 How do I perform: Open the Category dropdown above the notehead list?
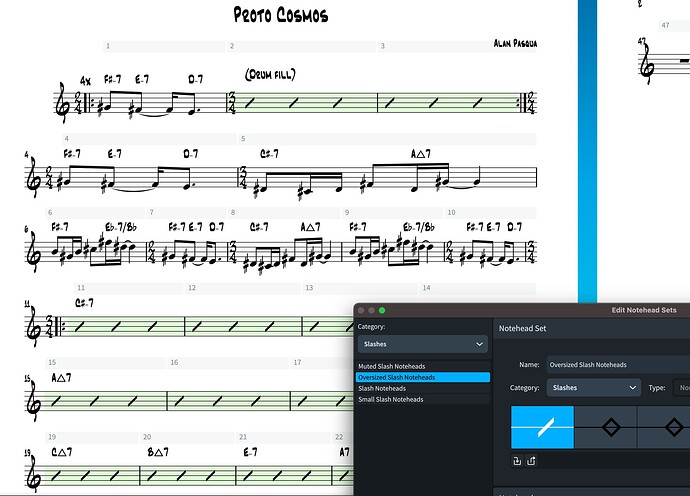pyautogui.click(x=422, y=344)
